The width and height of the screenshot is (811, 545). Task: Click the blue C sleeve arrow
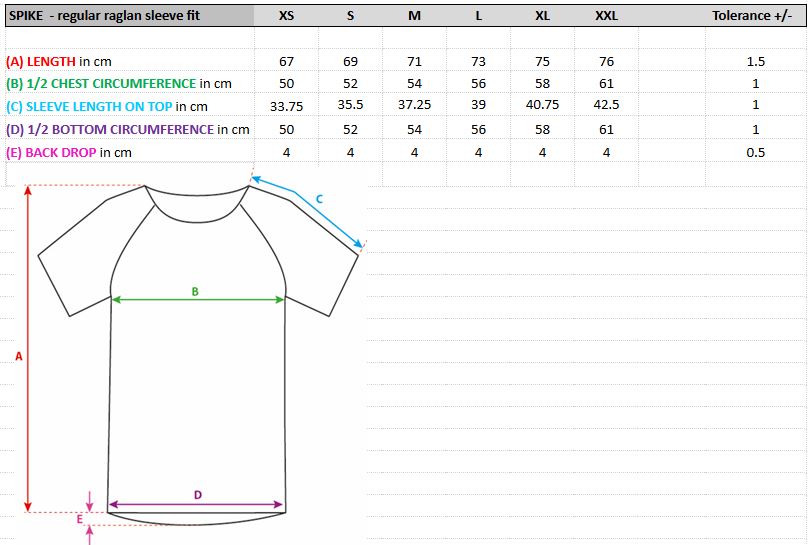point(307,211)
